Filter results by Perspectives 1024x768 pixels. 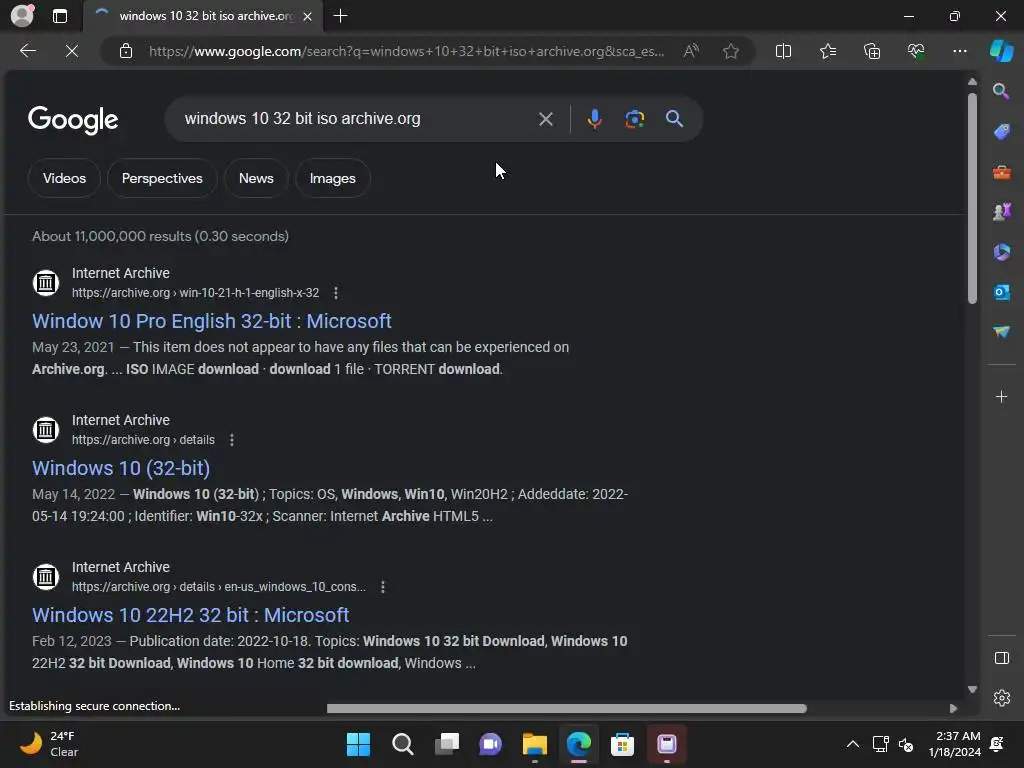coord(162,178)
